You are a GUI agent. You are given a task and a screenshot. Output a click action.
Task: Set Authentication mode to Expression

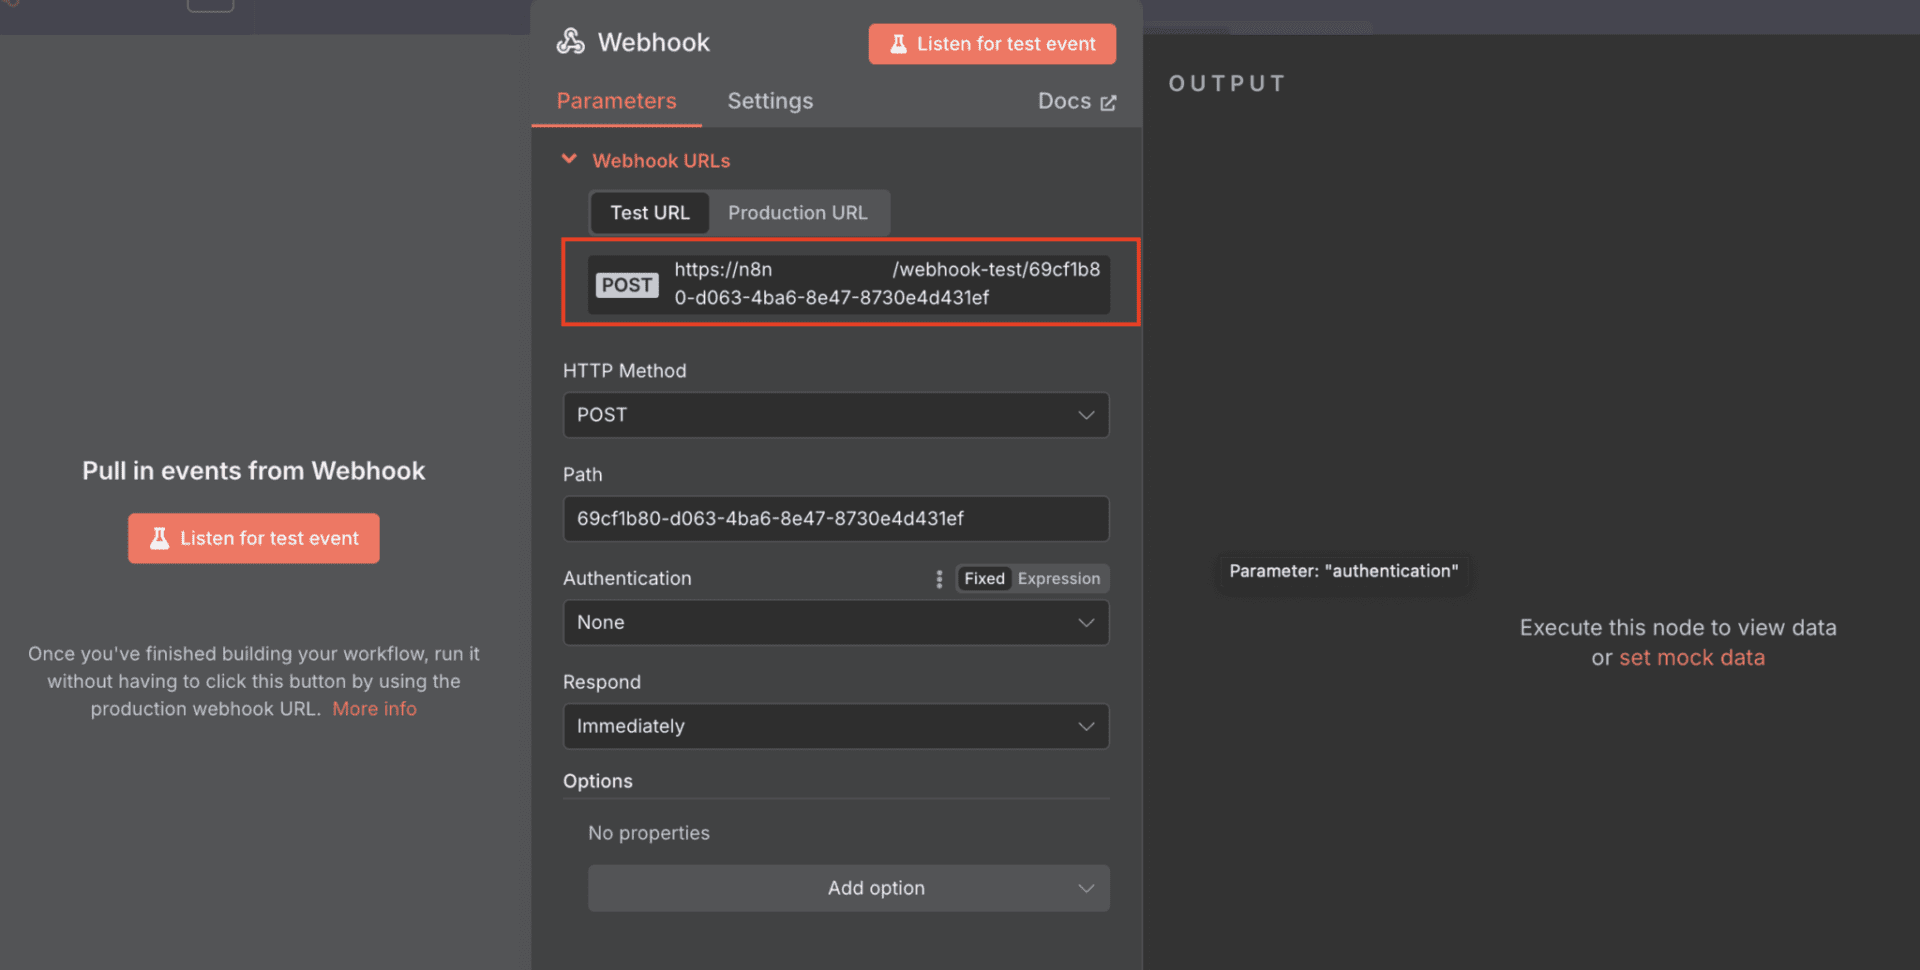click(x=1058, y=579)
